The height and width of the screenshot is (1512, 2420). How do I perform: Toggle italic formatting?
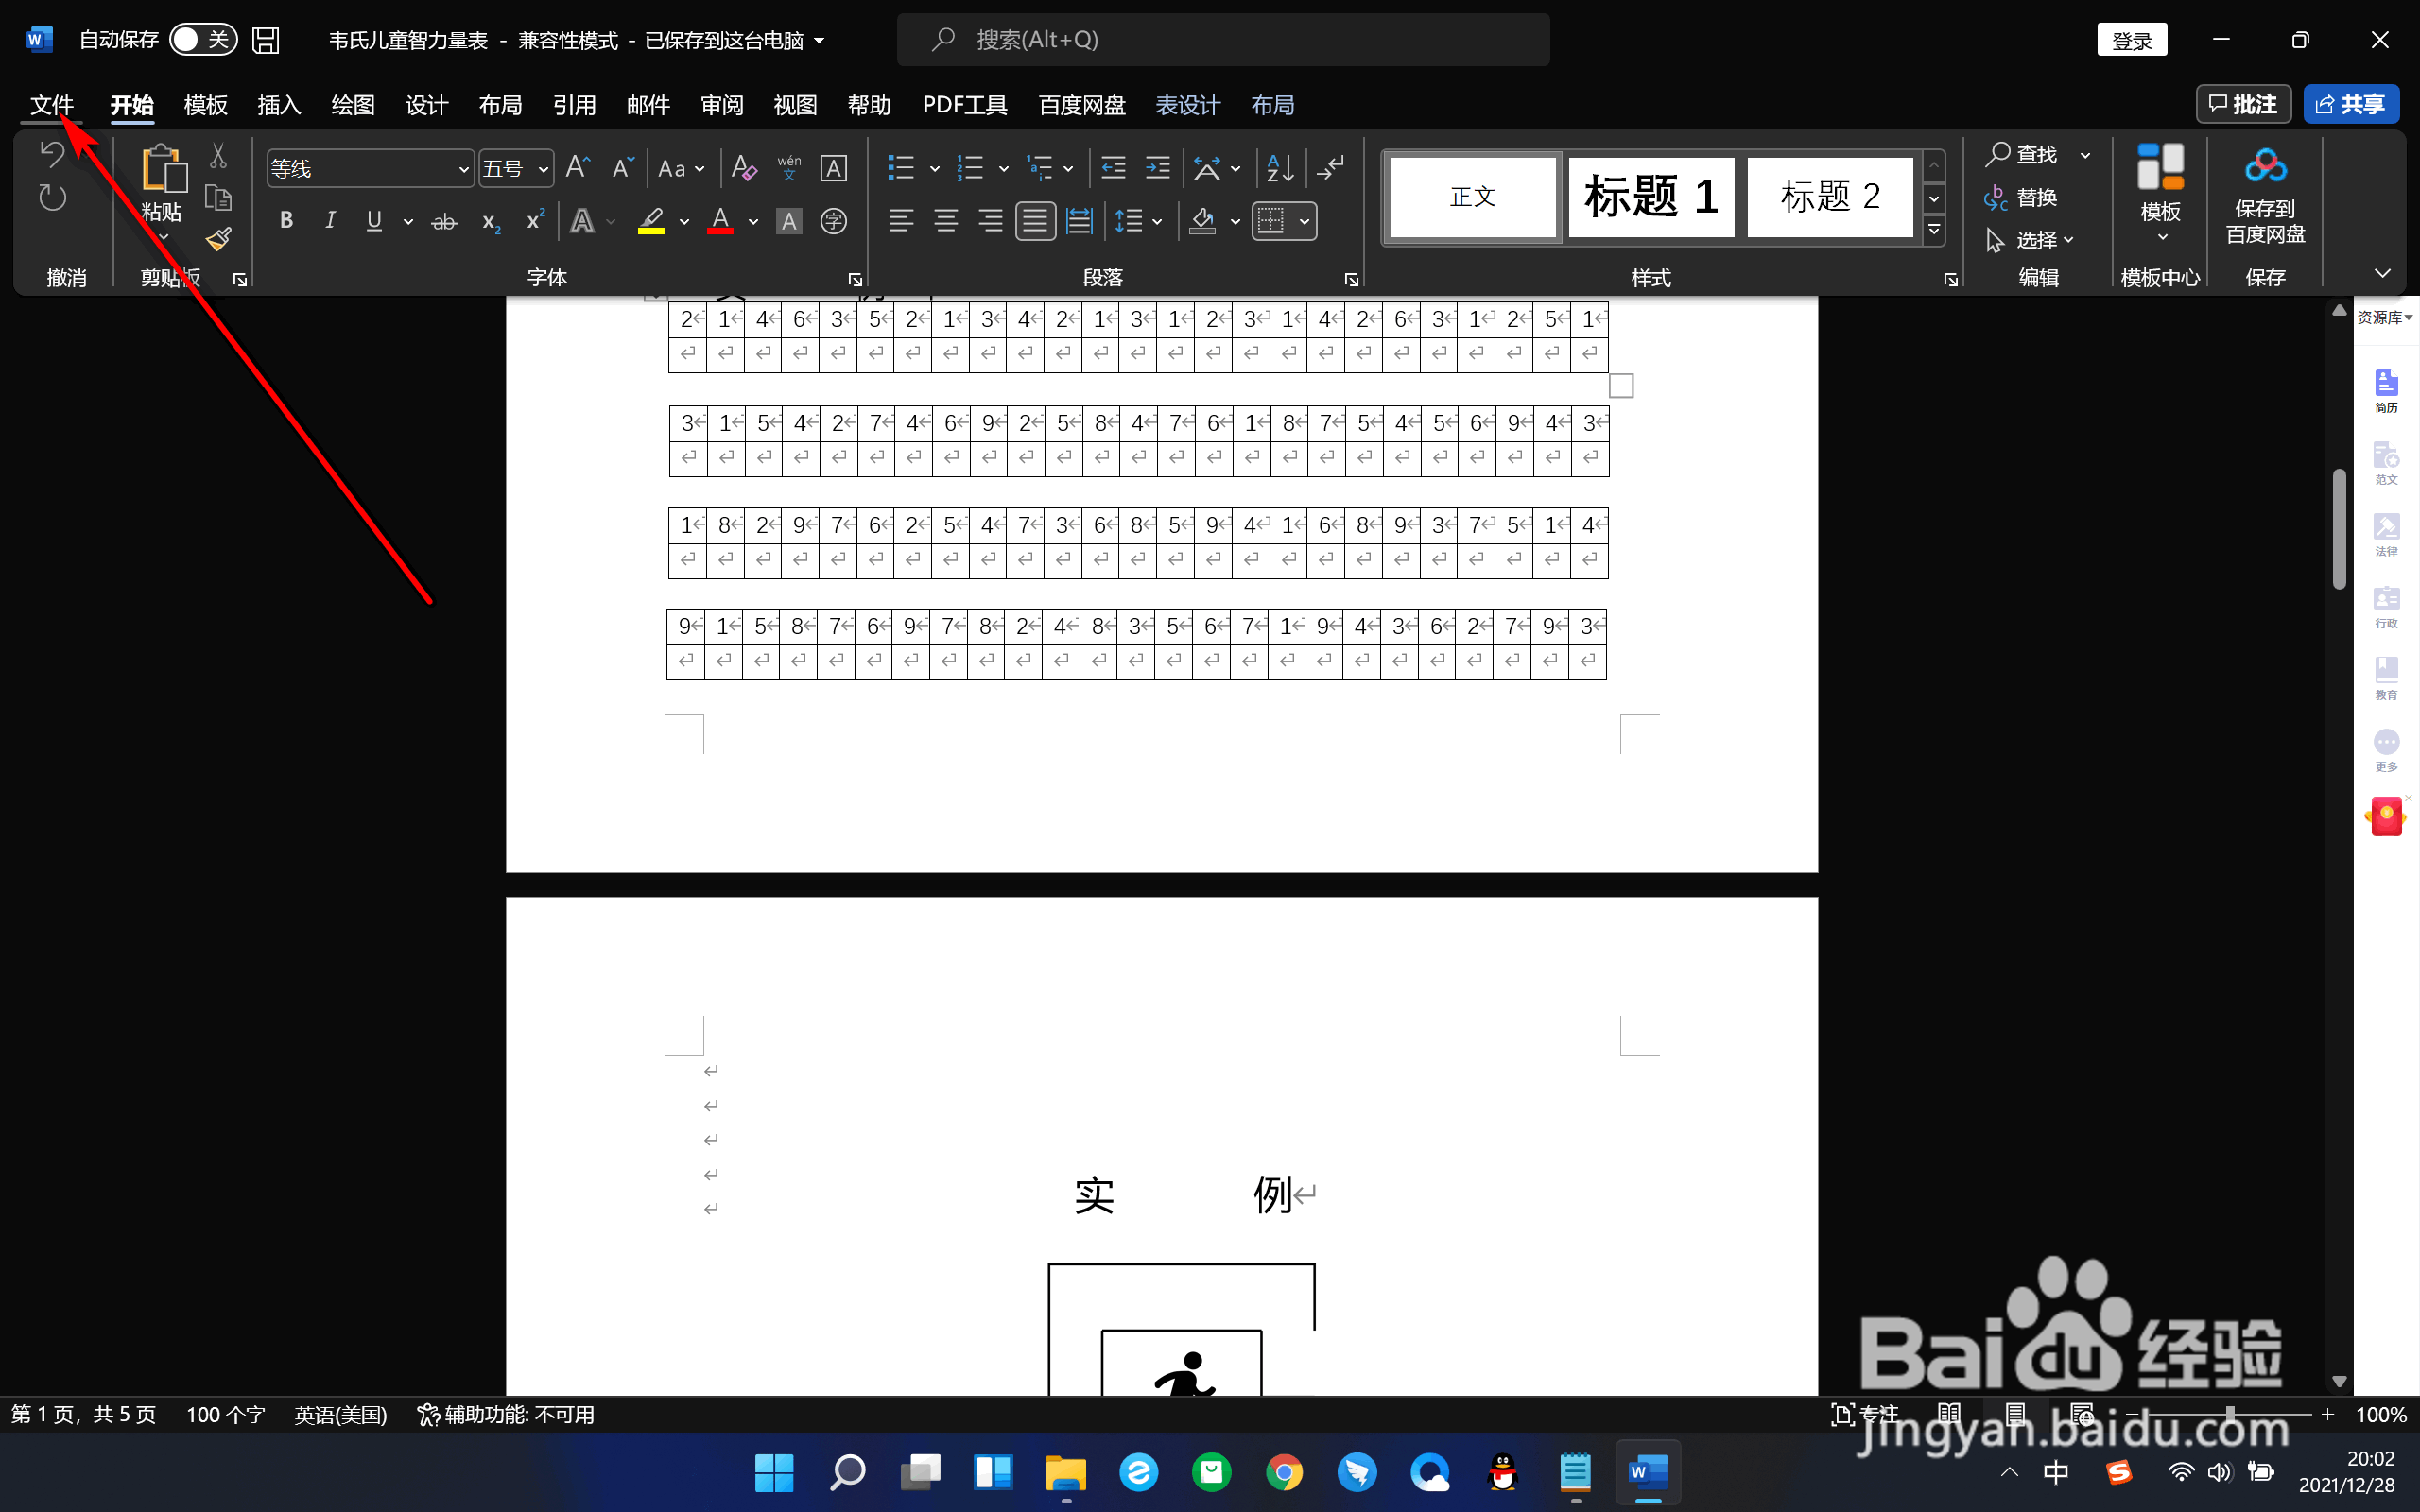(x=330, y=221)
